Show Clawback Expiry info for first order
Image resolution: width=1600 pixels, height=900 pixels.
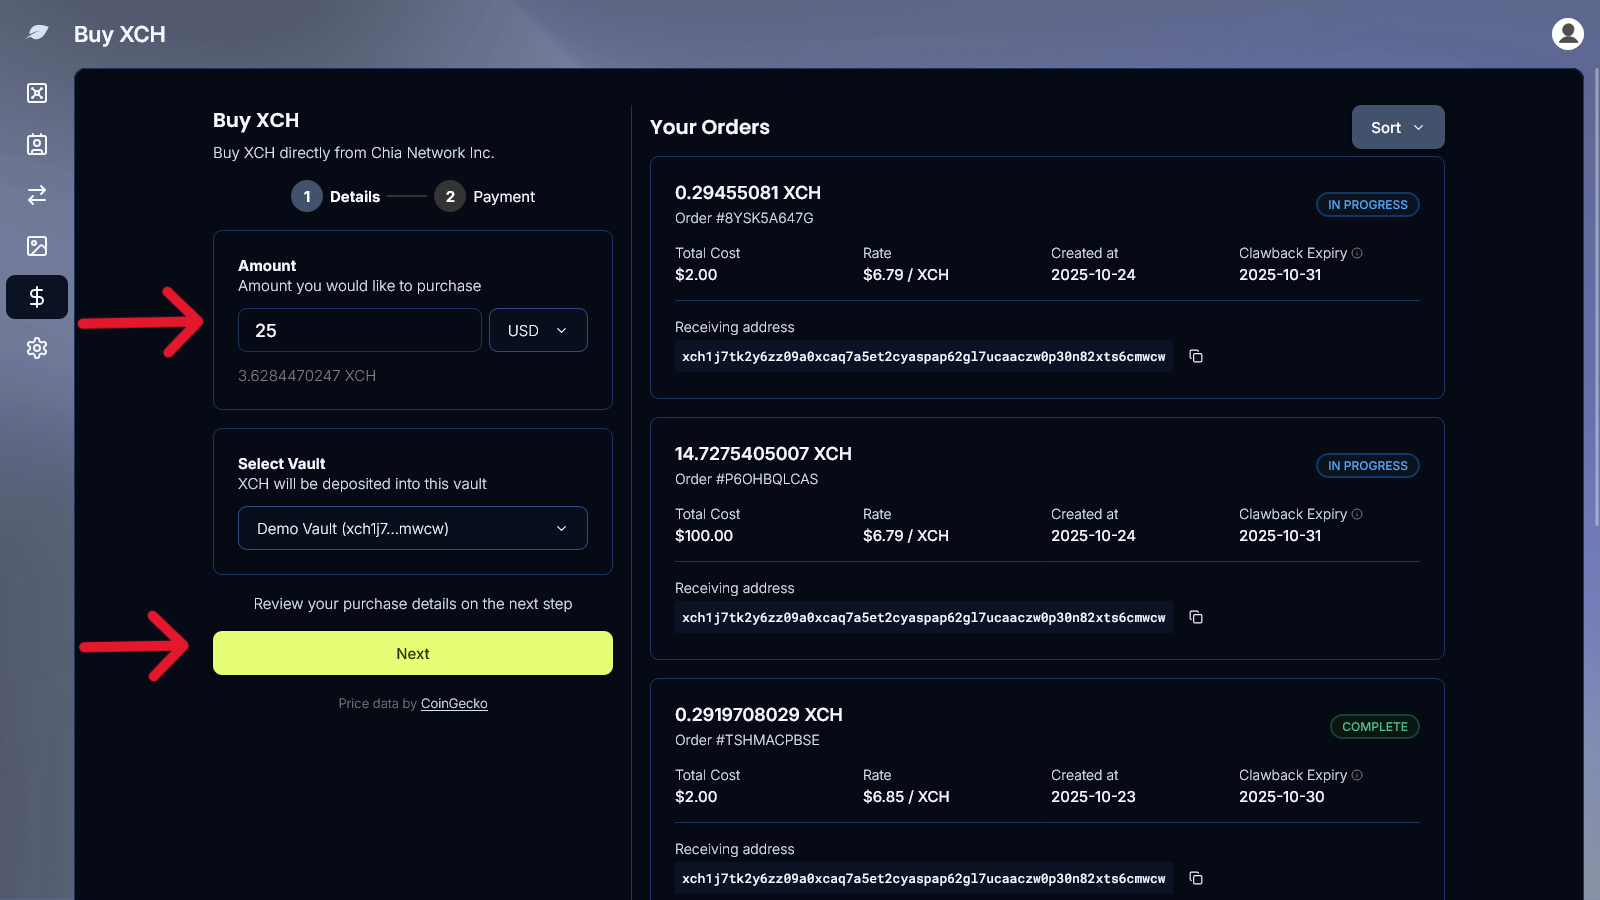point(1357,253)
